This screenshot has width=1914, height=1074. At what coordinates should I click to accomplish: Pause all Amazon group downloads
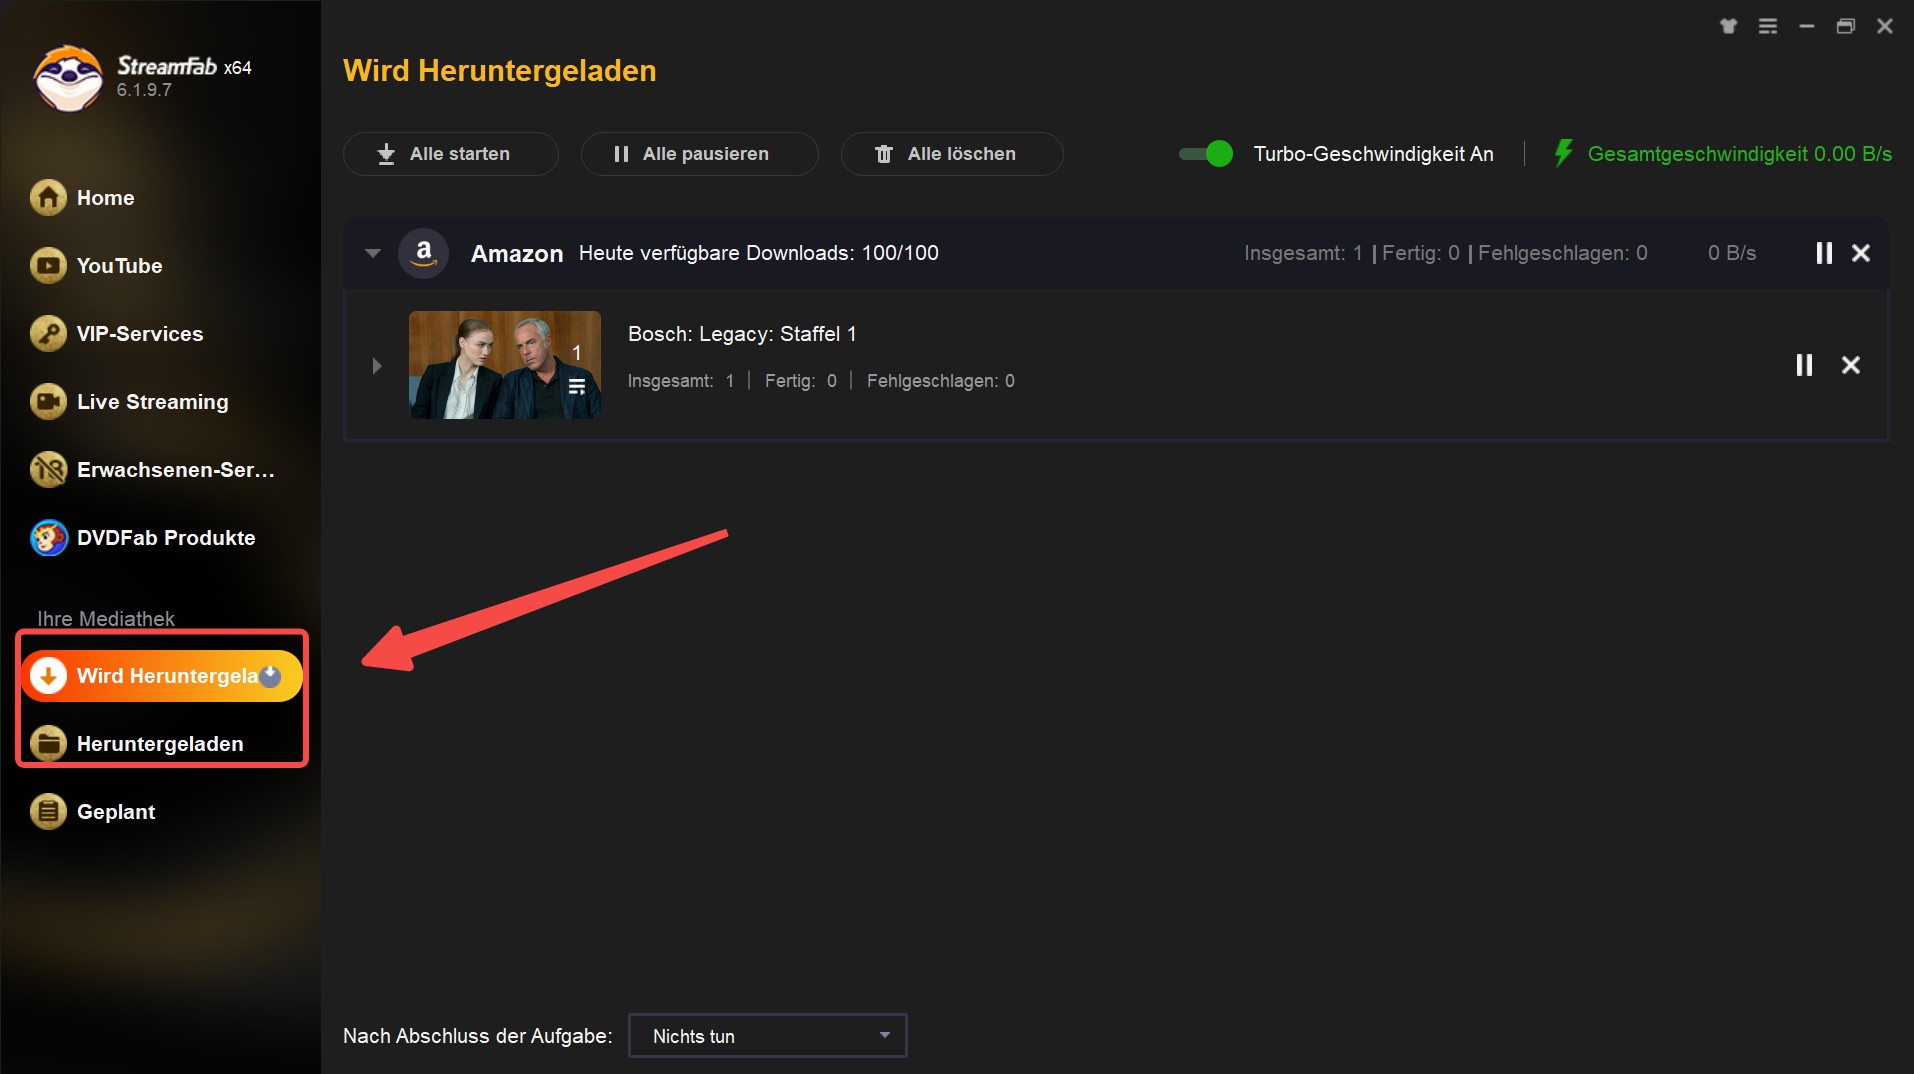click(x=1824, y=253)
